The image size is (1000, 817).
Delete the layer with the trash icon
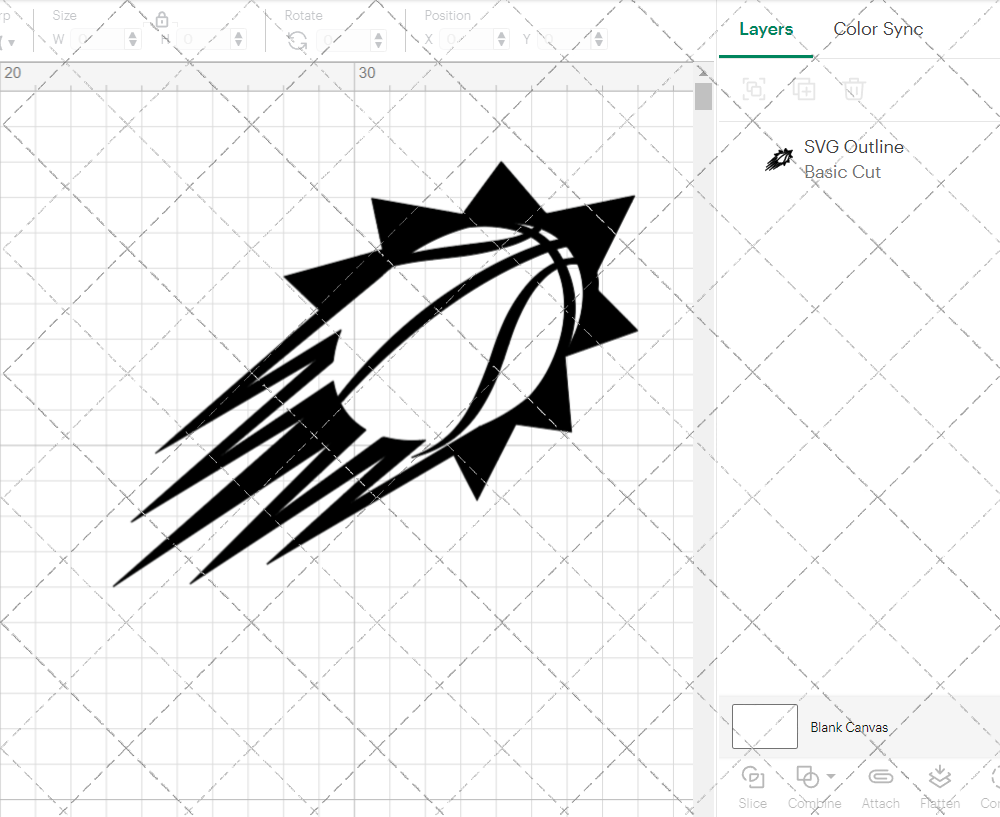click(x=853, y=89)
